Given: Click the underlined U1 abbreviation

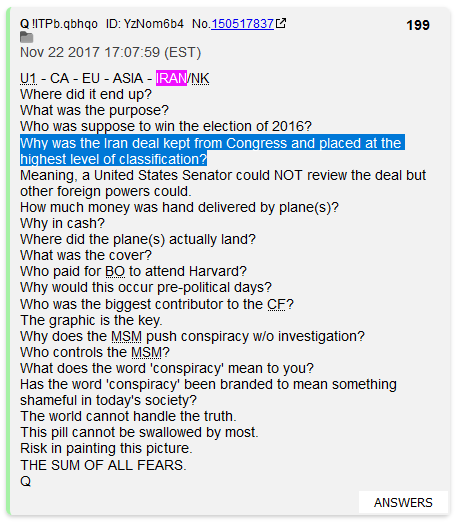Looking at the screenshot, I should tap(29, 78).
